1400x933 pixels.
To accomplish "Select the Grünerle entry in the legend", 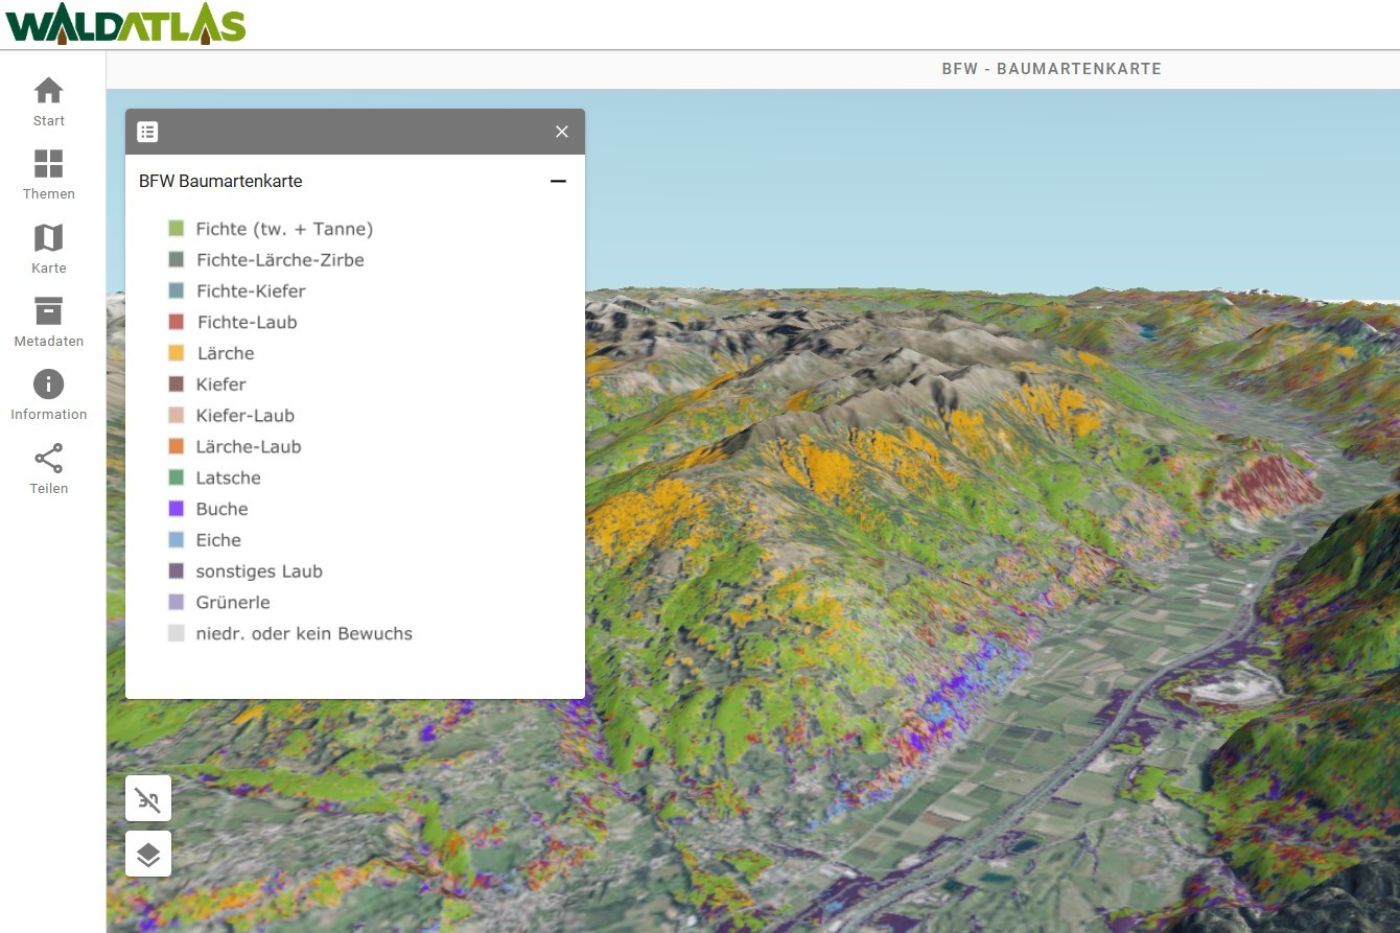I will tap(231, 602).
